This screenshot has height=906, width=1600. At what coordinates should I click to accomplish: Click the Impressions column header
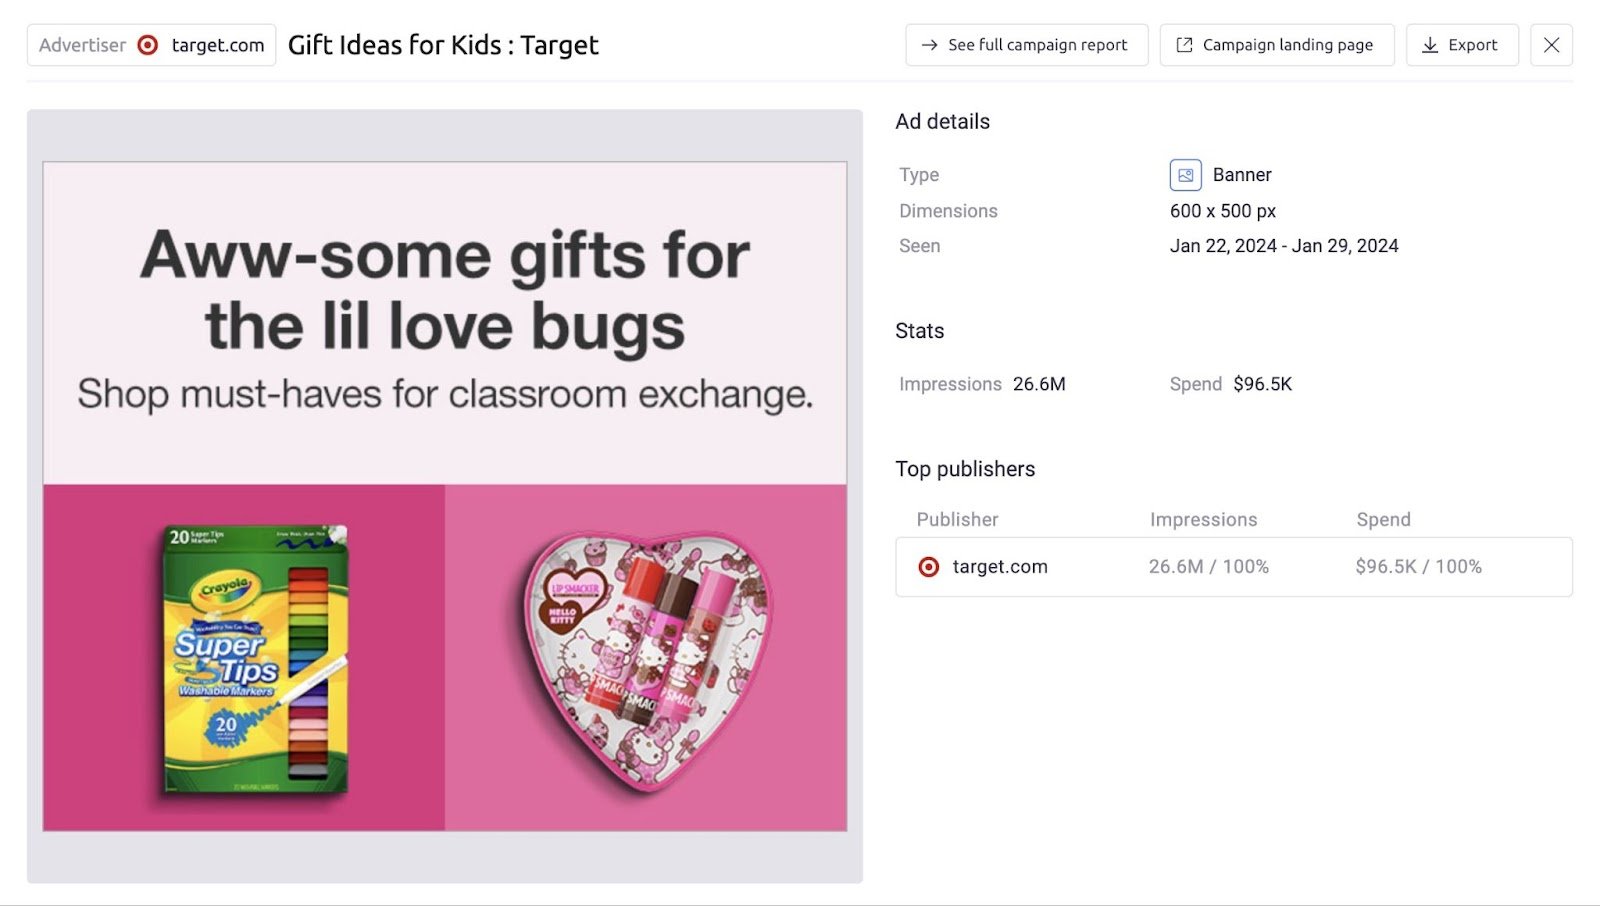pyautogui.click(x=1203, y=519)
